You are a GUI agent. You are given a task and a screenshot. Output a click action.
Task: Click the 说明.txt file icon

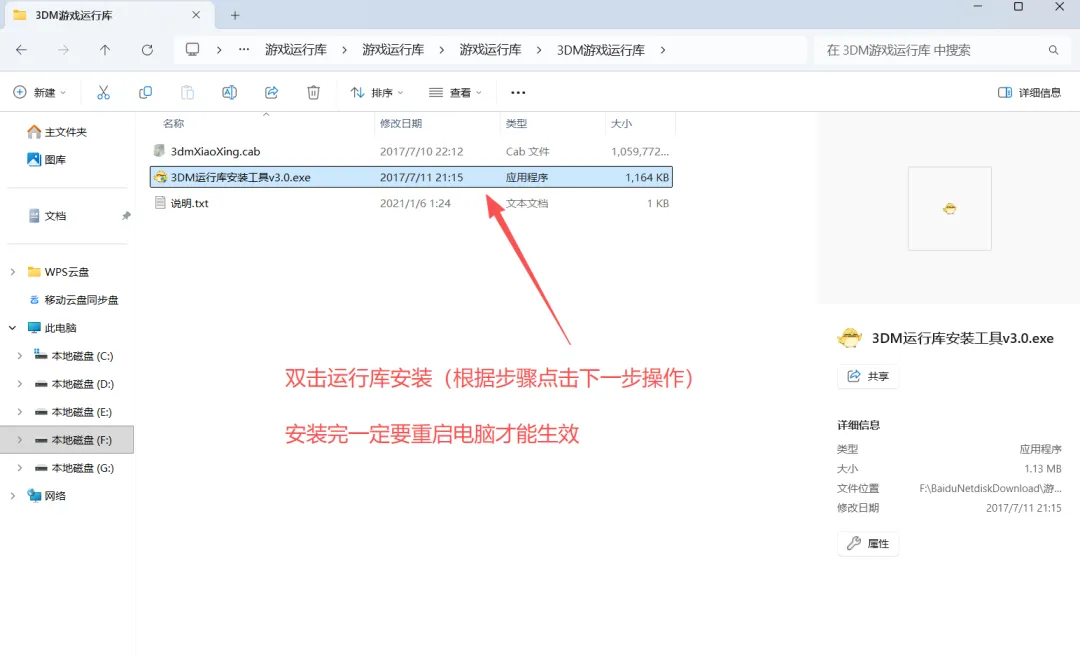pos(160,203)
